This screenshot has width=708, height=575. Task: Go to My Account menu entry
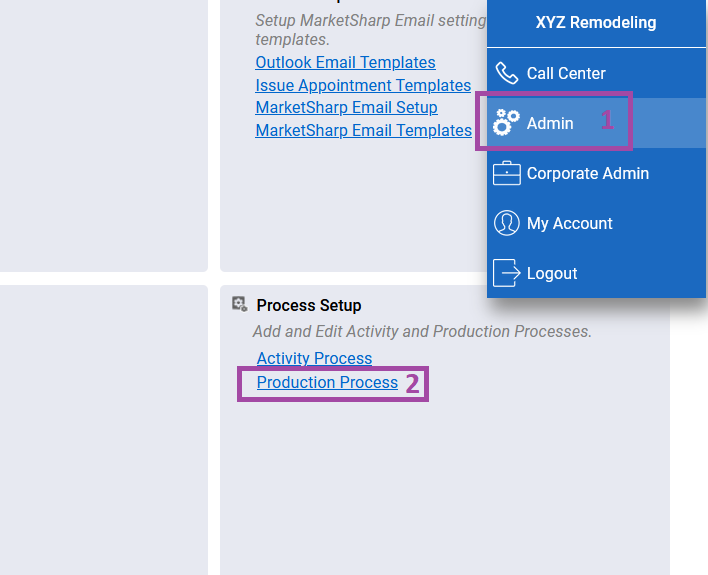point(596,223)
